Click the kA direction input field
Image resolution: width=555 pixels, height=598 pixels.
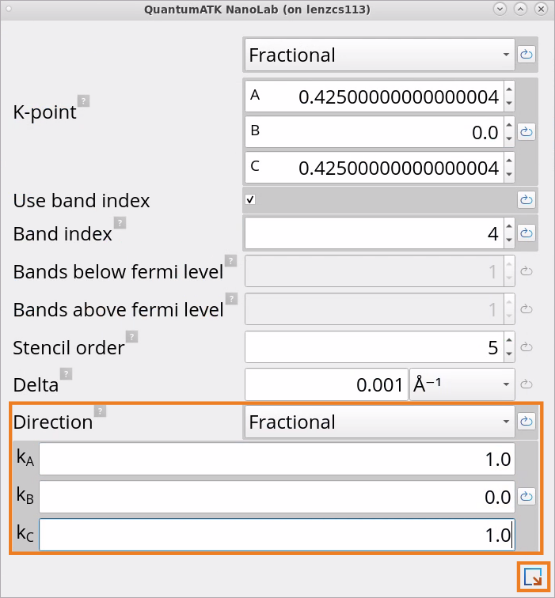pos(277,459)
